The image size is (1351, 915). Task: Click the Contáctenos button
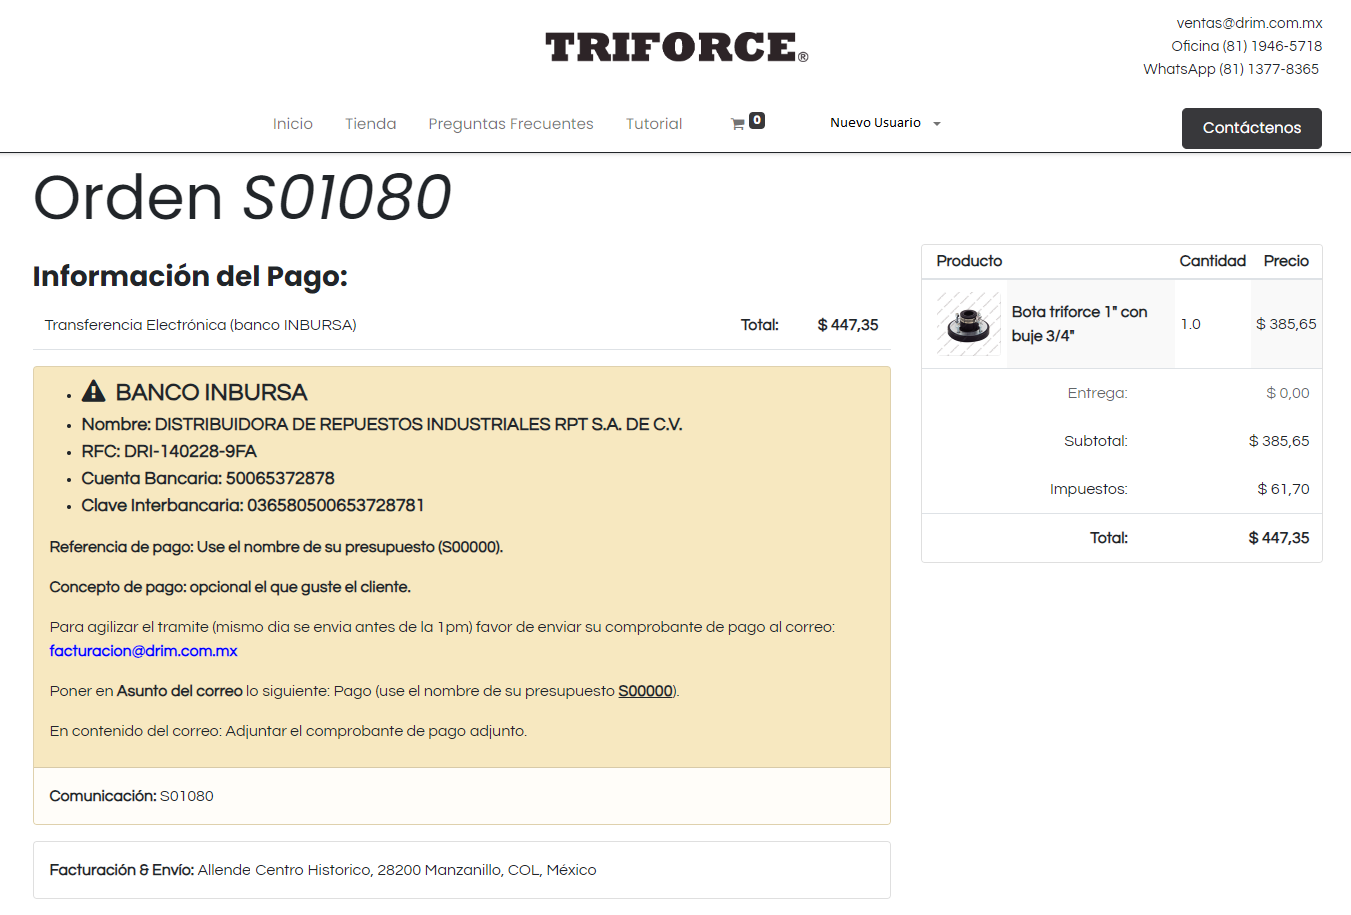click(1252, 128)
